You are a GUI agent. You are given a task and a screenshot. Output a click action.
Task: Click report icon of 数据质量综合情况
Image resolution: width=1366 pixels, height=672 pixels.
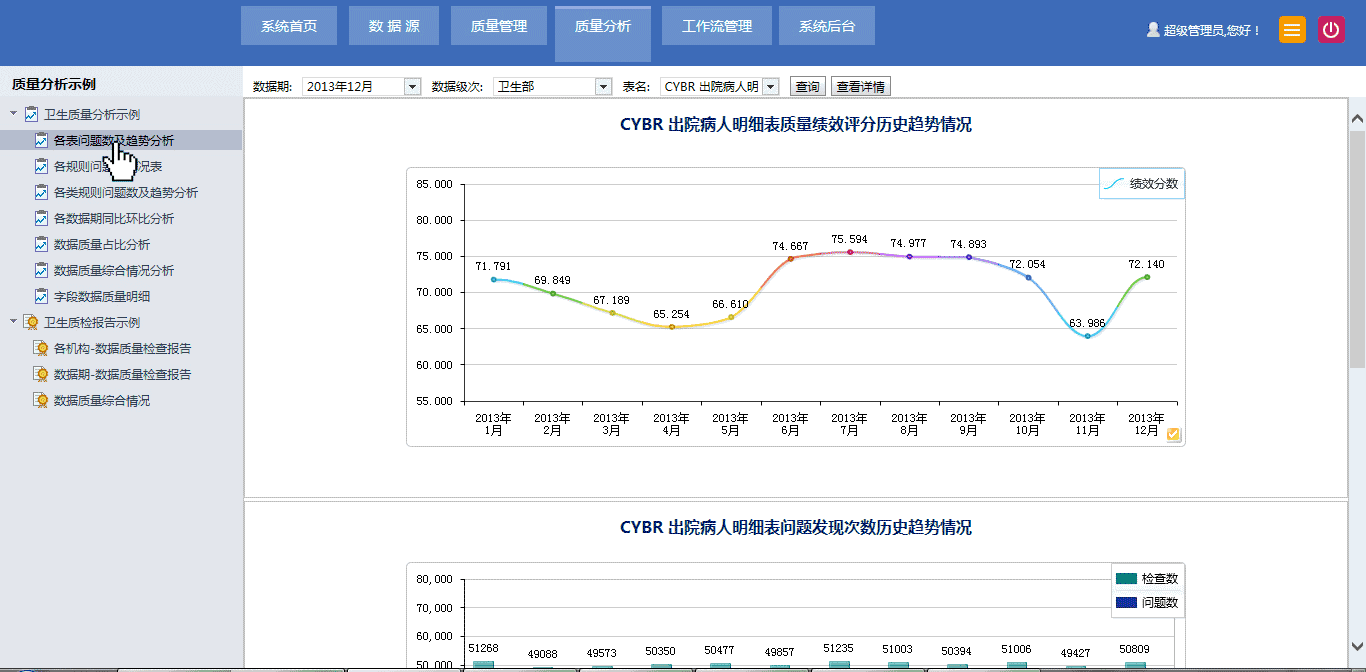(x=41, y=400)
